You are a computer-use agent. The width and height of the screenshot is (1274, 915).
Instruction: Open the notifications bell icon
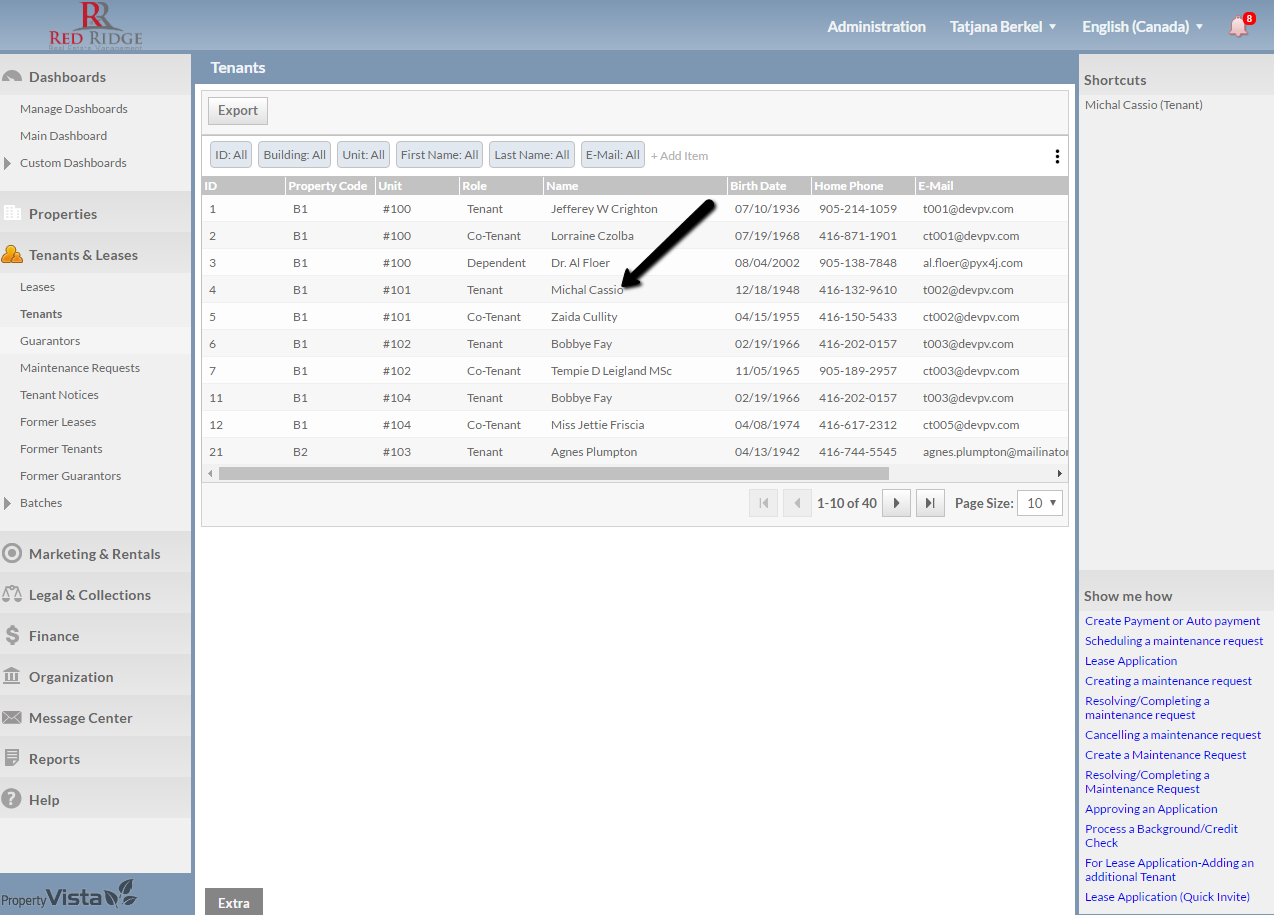[1238, 27]
